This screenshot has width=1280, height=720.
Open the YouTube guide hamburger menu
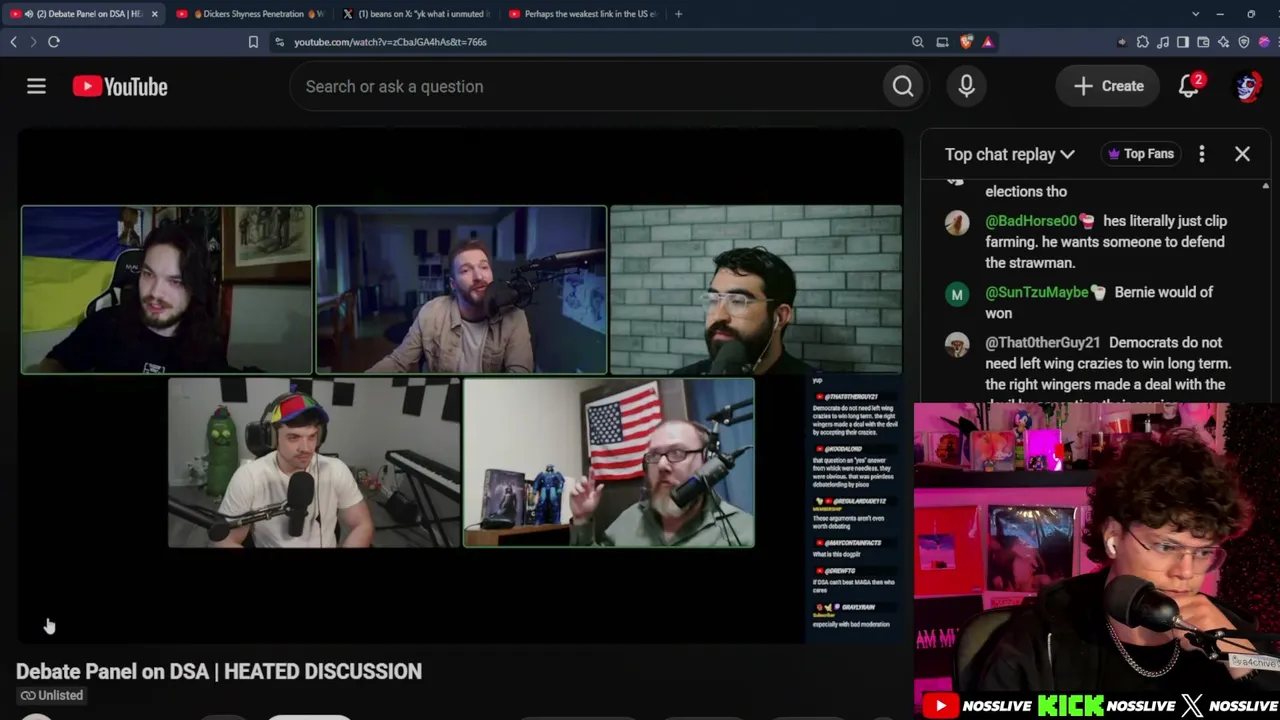[36, 87]
